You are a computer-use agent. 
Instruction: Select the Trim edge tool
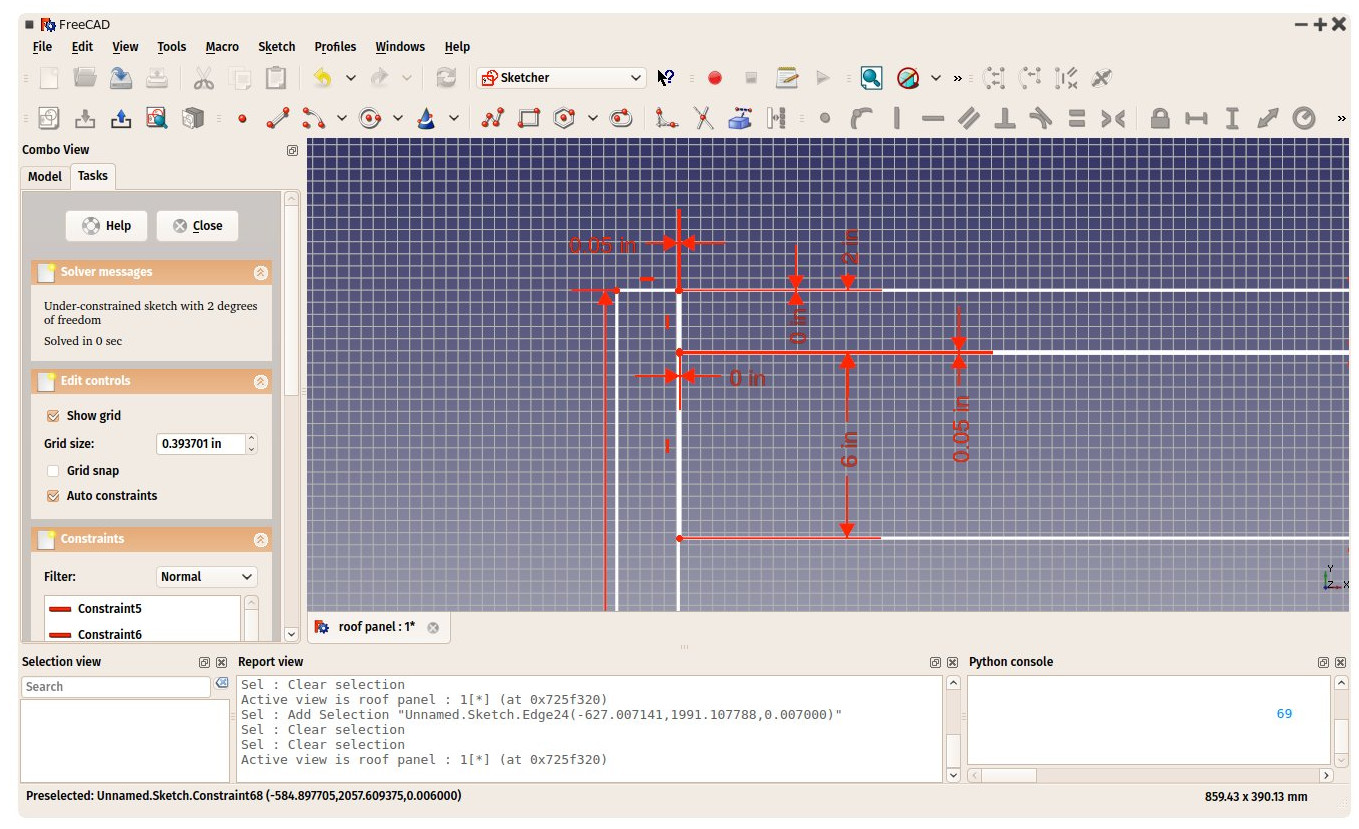pos(704,118)
